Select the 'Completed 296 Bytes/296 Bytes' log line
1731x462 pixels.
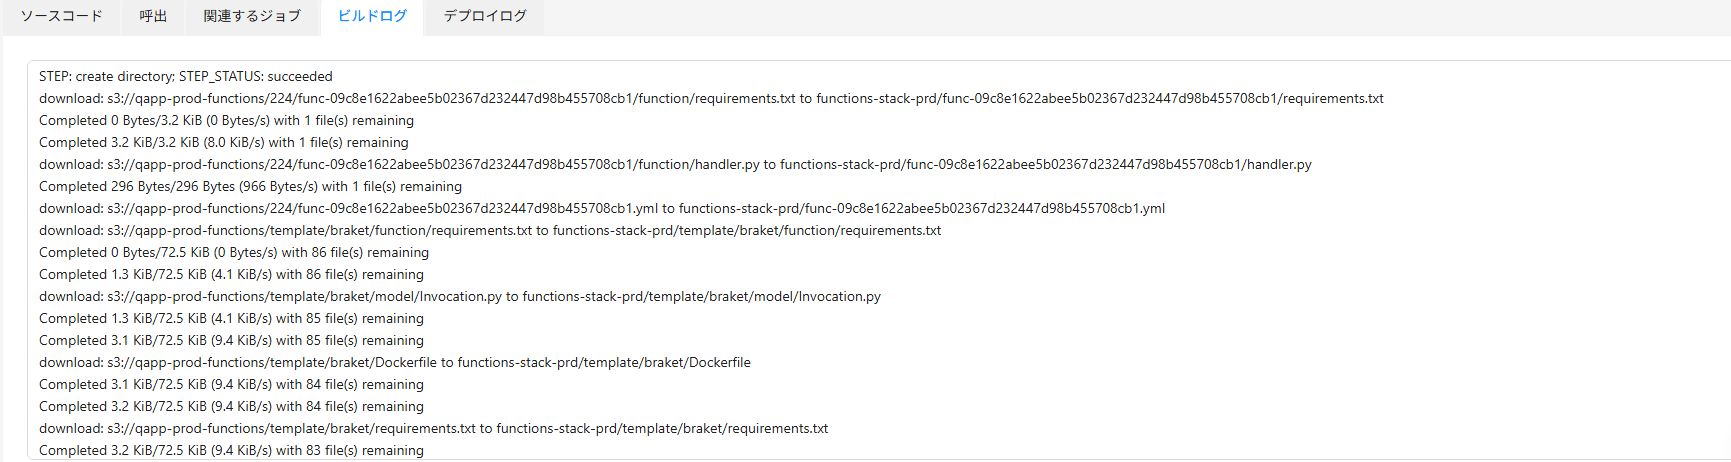(x=250, y=186)
